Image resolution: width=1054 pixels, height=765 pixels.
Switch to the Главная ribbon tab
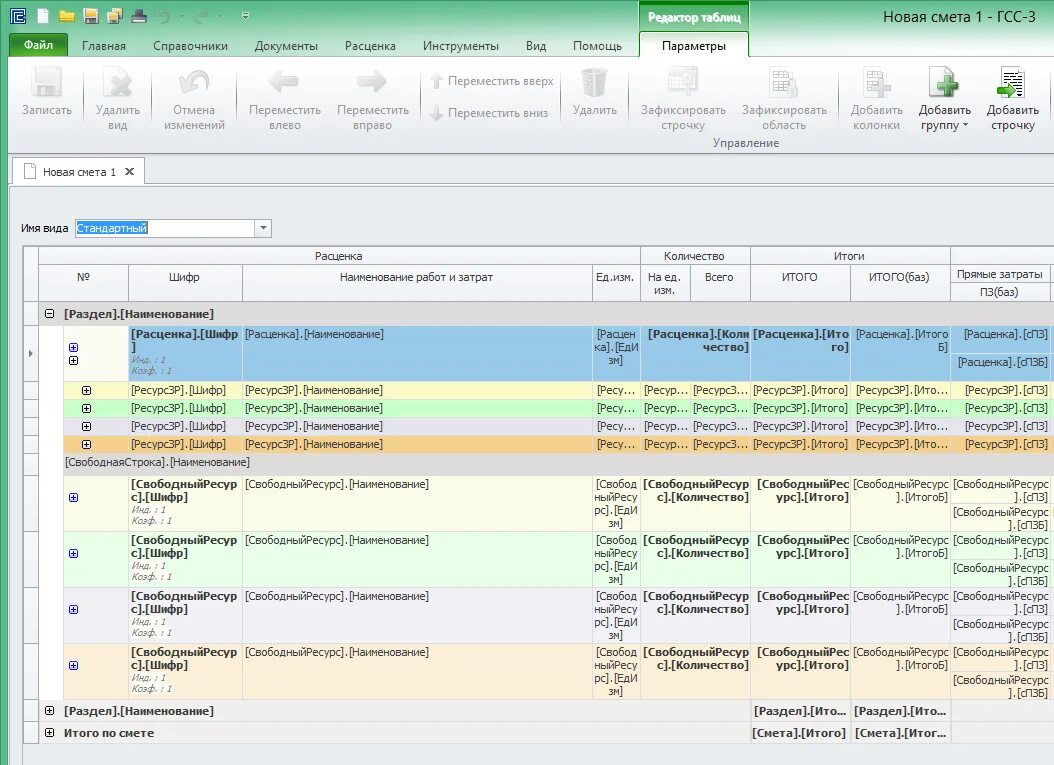pyautogui.click(x=104, y=46)
